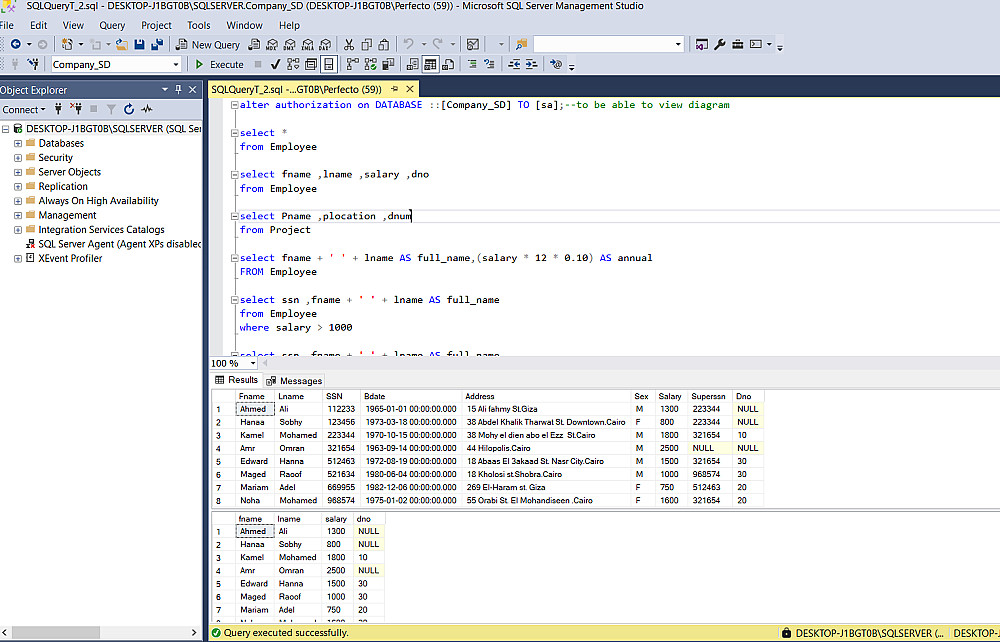Image resolution: width=1000 pixels, height=642 pixels.
Task: Open the Activity Monitor in Object Explorer
Action: [x=146, y=109]
